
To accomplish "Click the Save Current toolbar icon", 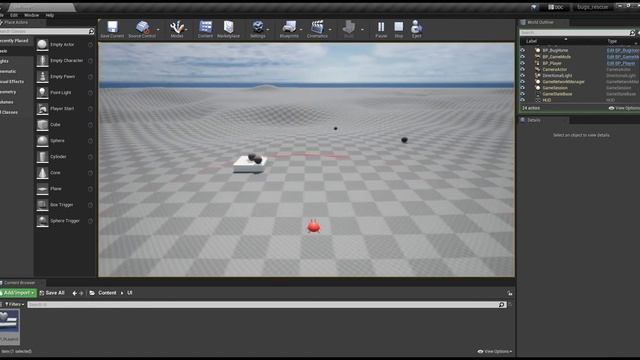I will click(112, 27).
